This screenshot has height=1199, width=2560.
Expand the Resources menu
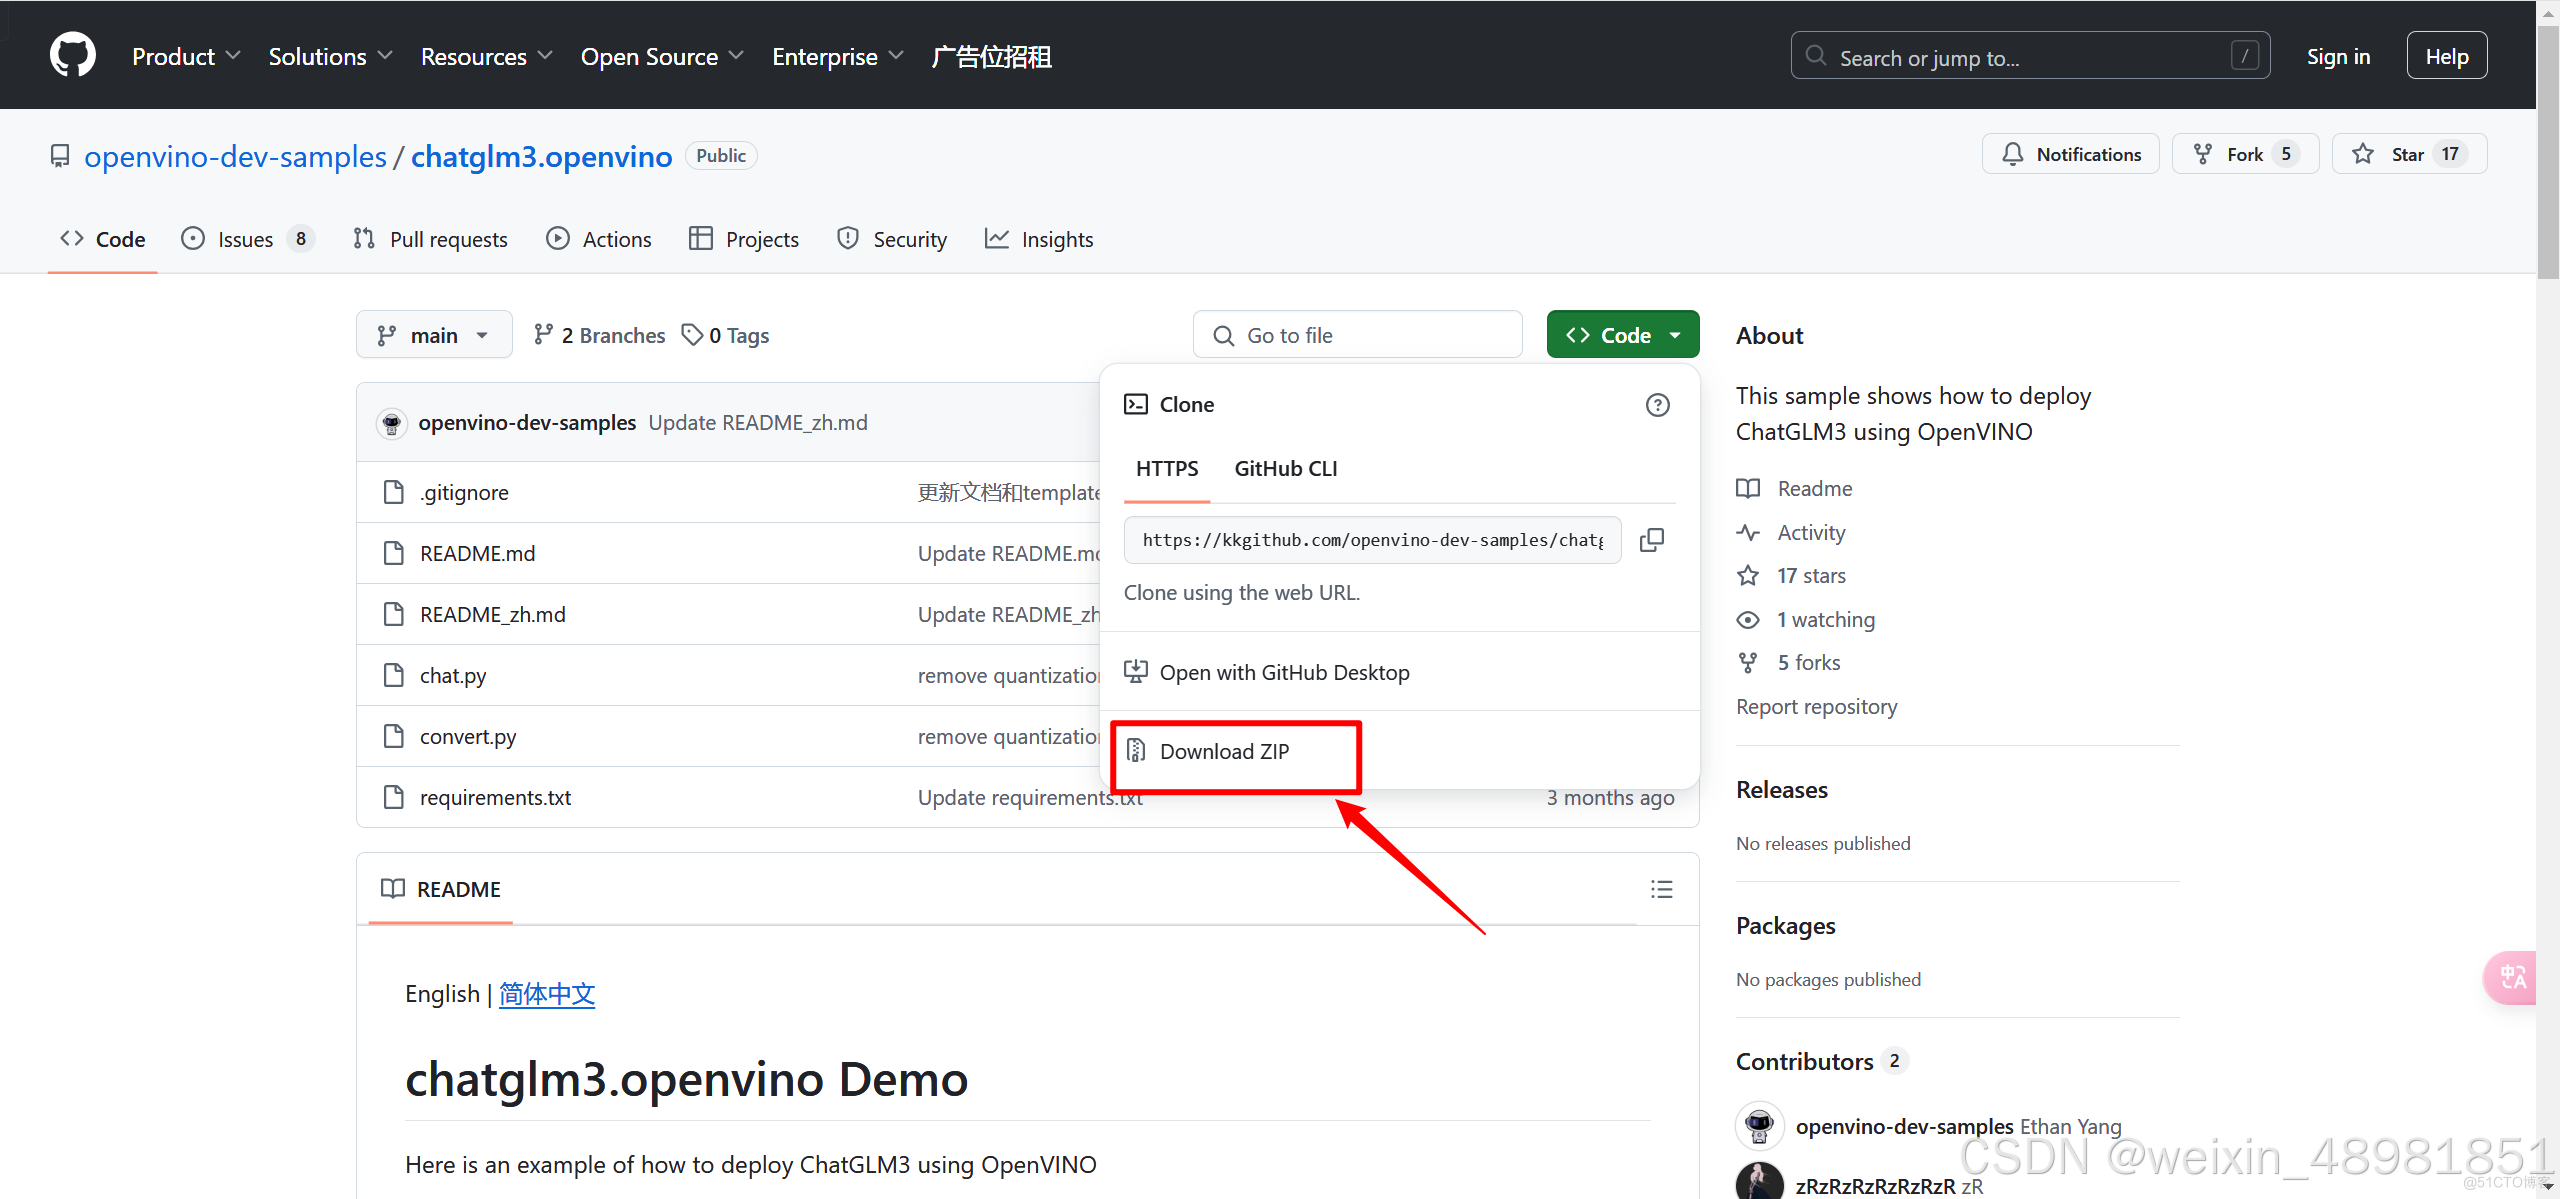pos(486,56)
